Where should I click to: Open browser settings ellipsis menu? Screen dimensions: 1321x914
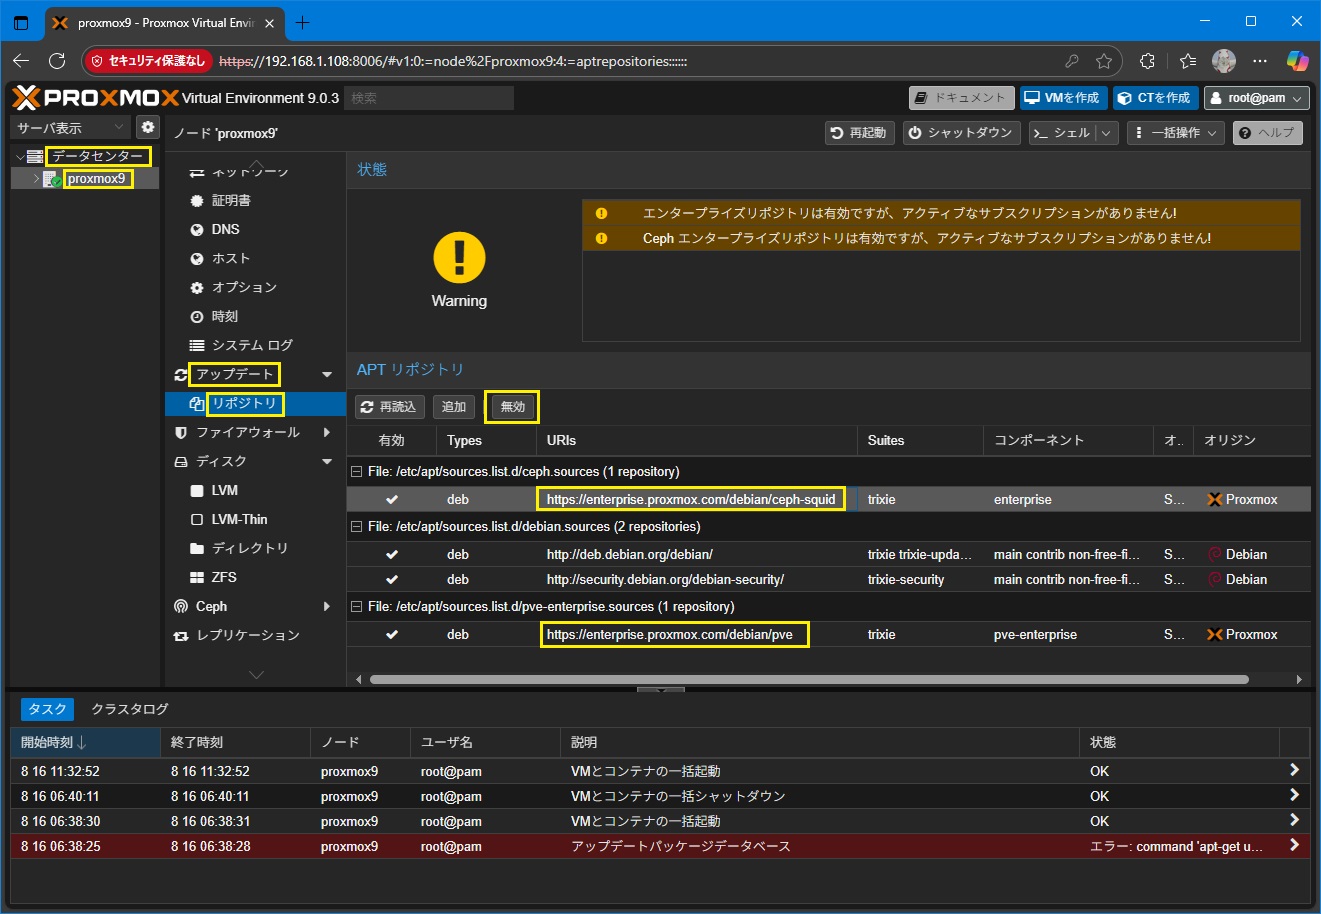pyautogui.click(x=1260, y=61)
